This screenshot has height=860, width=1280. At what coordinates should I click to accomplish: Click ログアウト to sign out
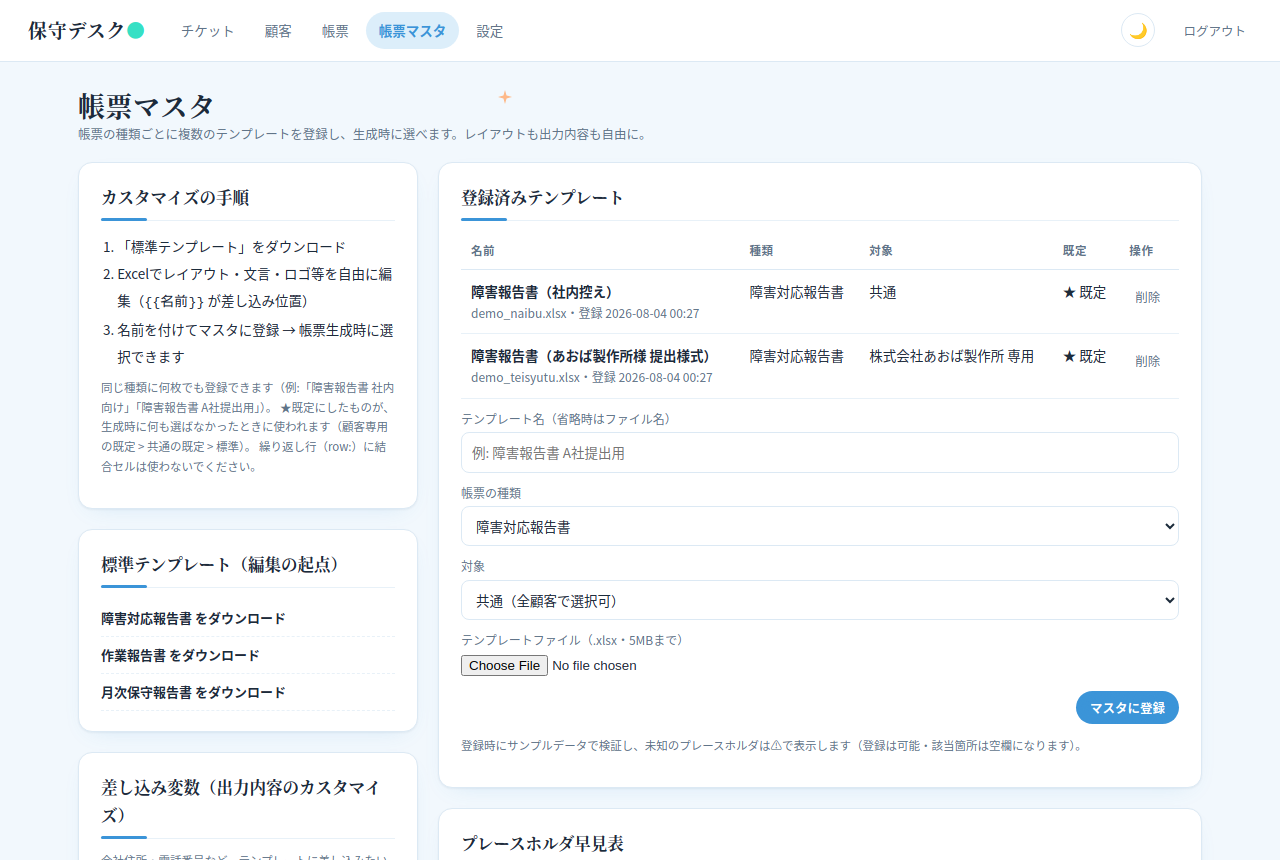1214,31
